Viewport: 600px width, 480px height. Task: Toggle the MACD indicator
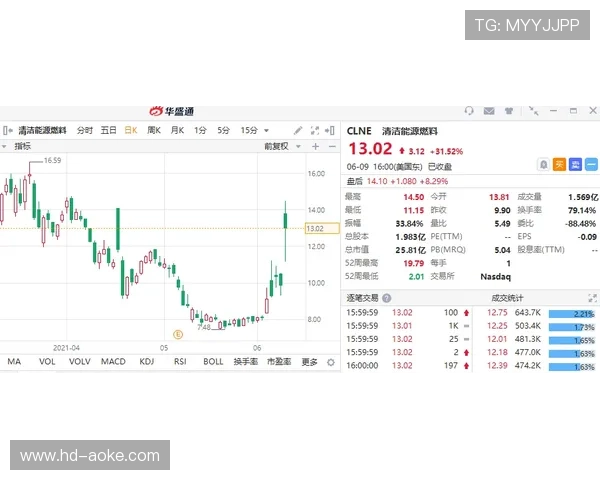[x=113, y=362]
